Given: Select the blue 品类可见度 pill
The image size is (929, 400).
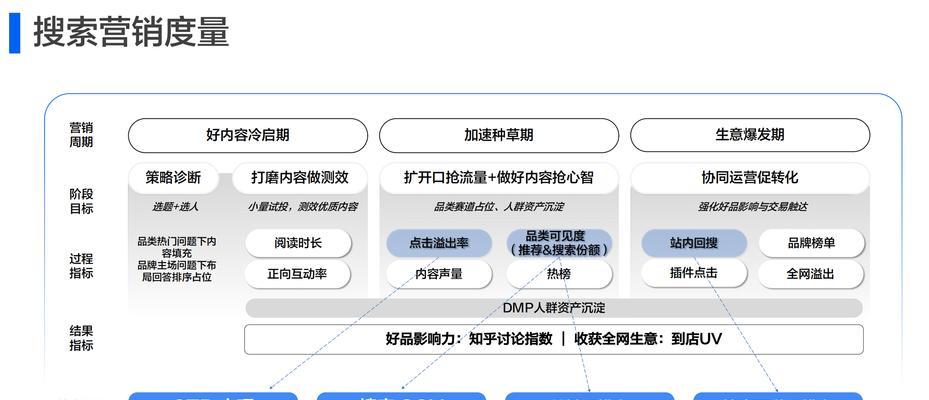Looking at the screenshot, I should [558, 243].
